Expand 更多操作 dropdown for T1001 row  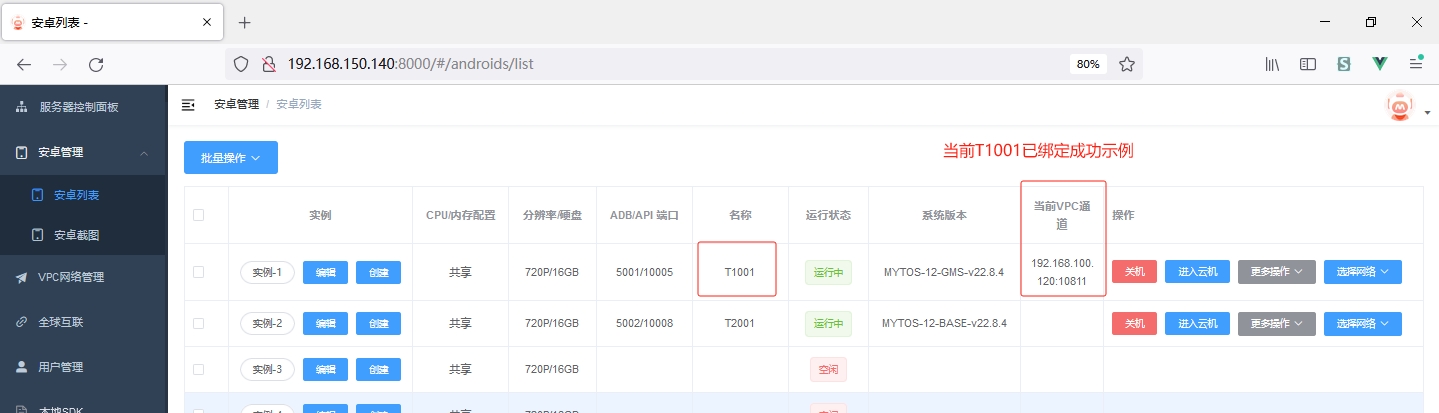pyautogui.click(x=1276, y=272)
